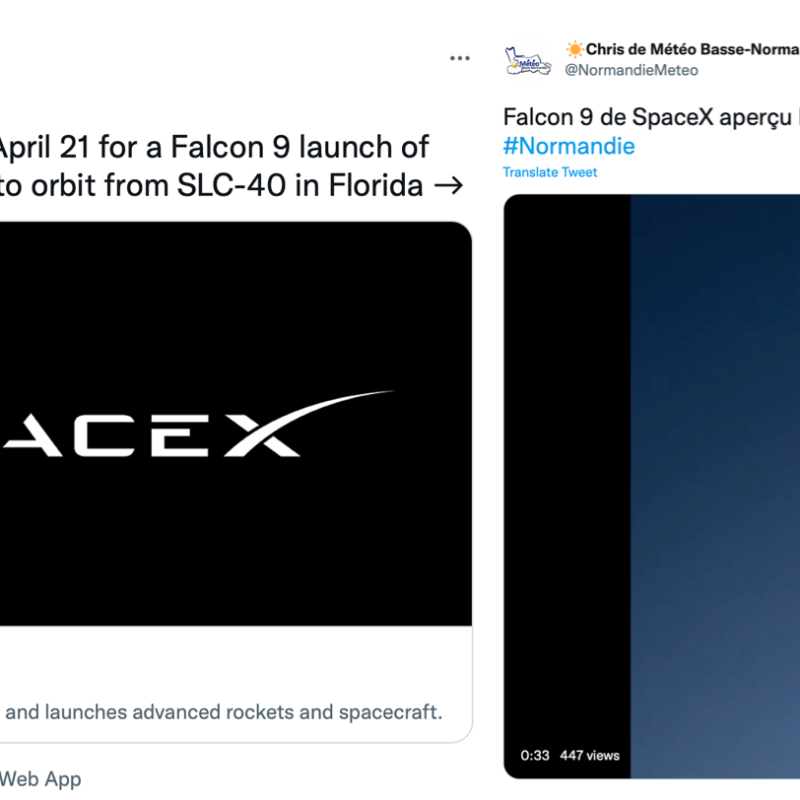This screenshot has width=800, height=800.
Task: Open the three-dot more options menu
Action: point(460,58)
